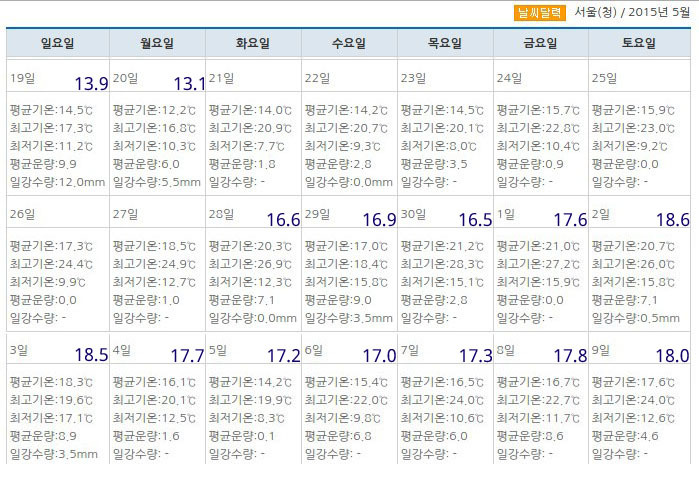The height and width of the screenshot is (478, 699).
Task: Click the 30일 date label
Action: 413,214
